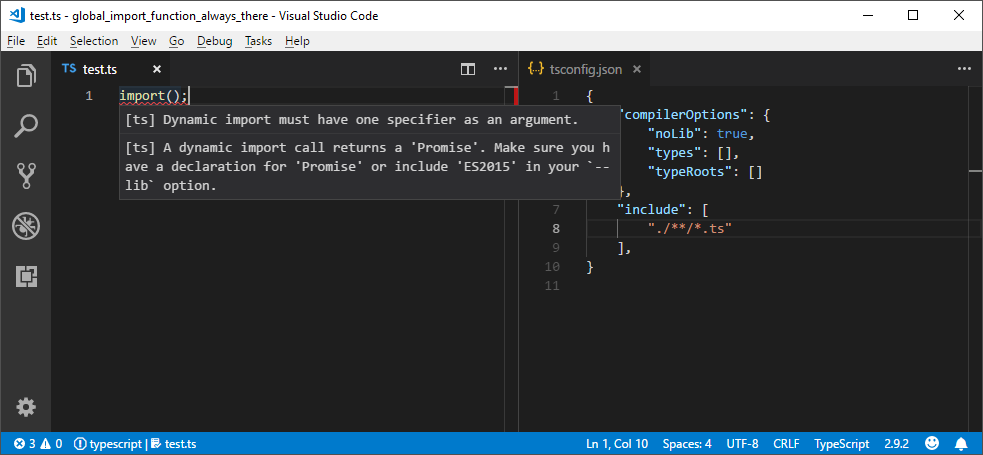
Task: Open the Source Control view
Action: click(x=26, y=176)
